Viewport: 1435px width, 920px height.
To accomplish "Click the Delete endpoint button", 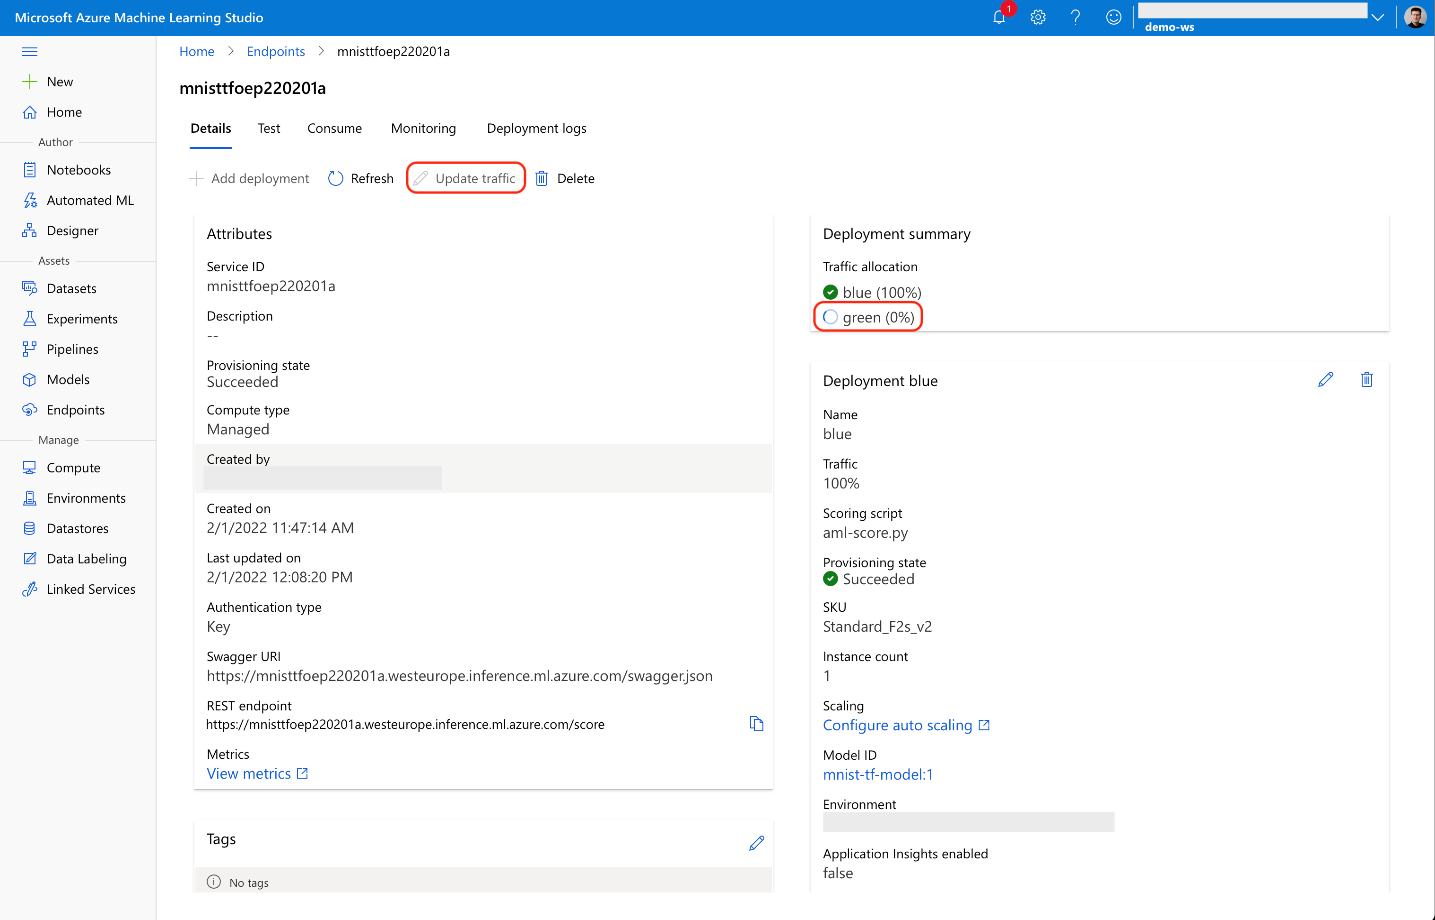I will pyautogui.click(x=565, y=178).
